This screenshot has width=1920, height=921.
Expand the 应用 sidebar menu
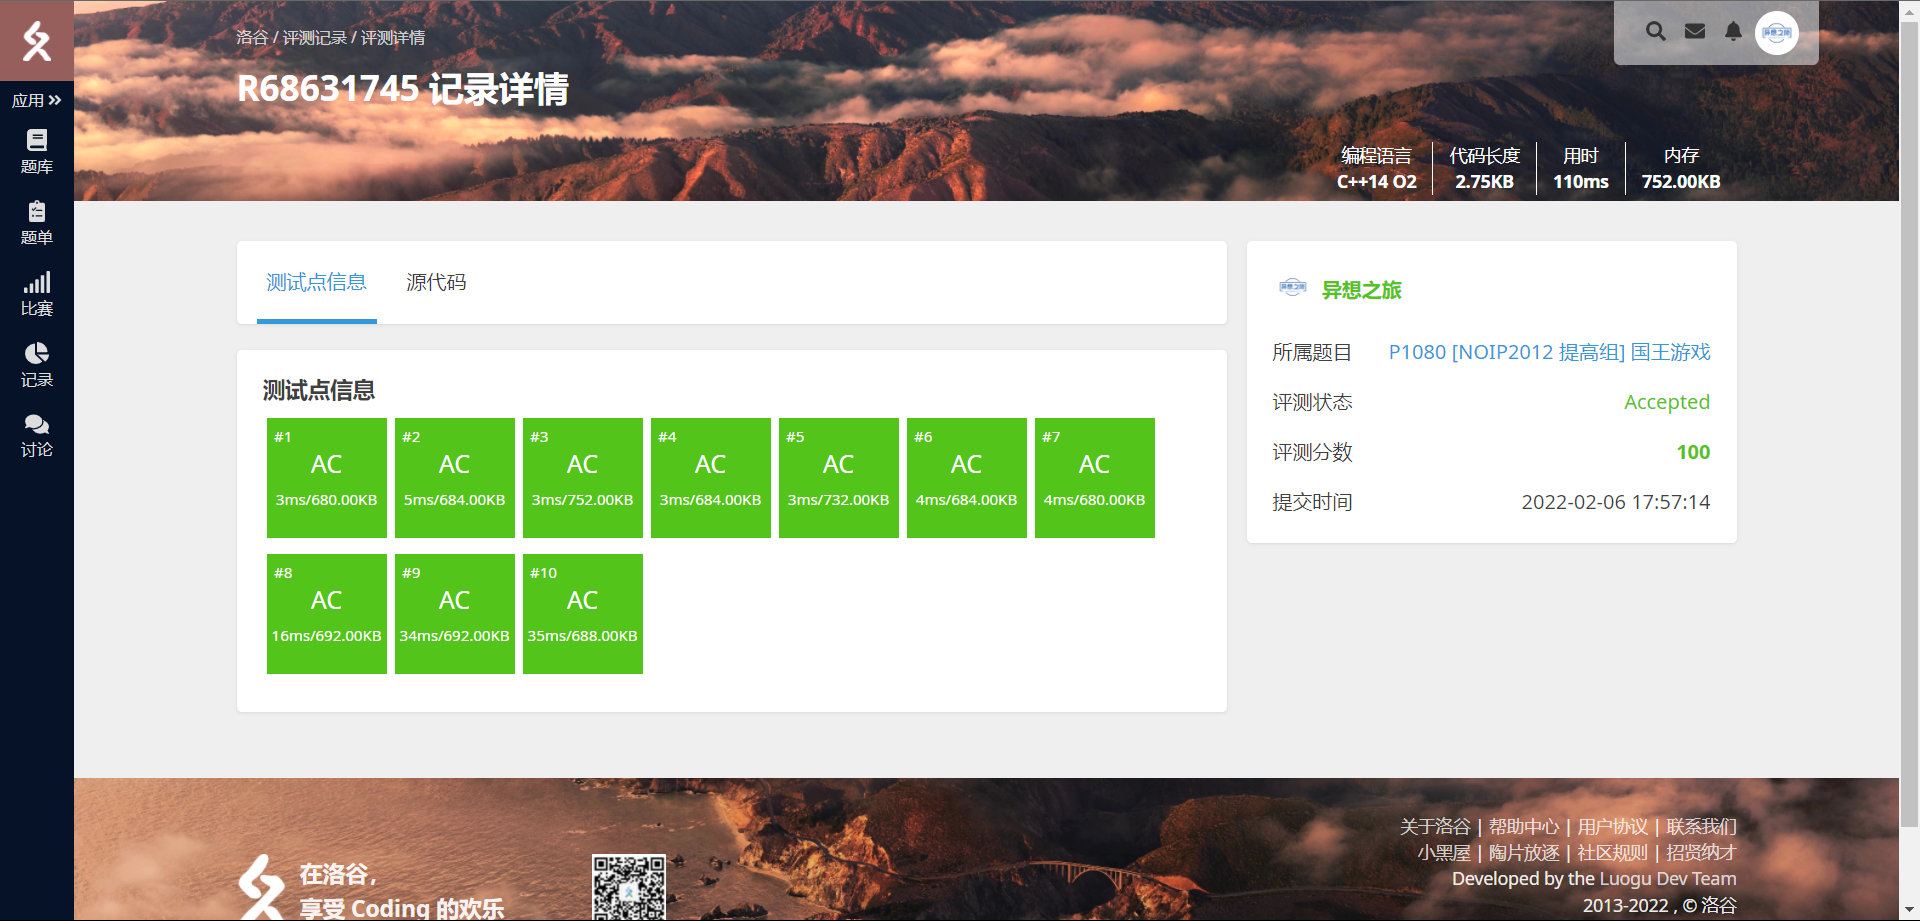coord(37,100)
